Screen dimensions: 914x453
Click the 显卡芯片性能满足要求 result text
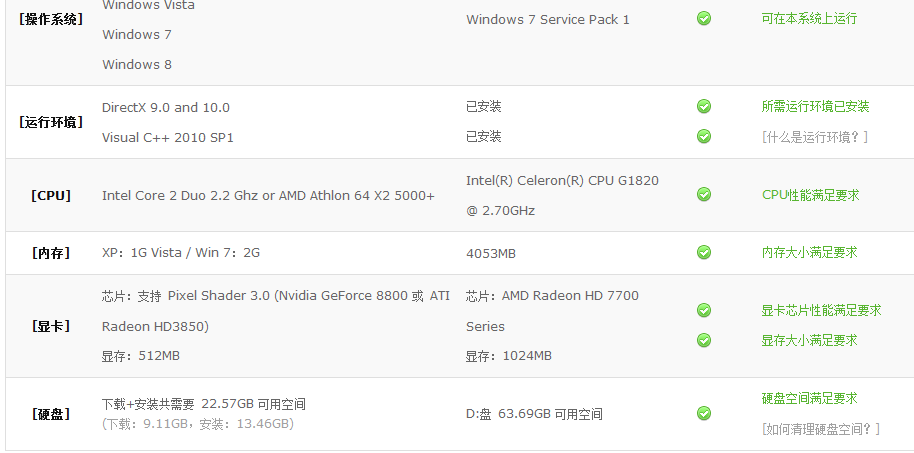pos(821,311)
